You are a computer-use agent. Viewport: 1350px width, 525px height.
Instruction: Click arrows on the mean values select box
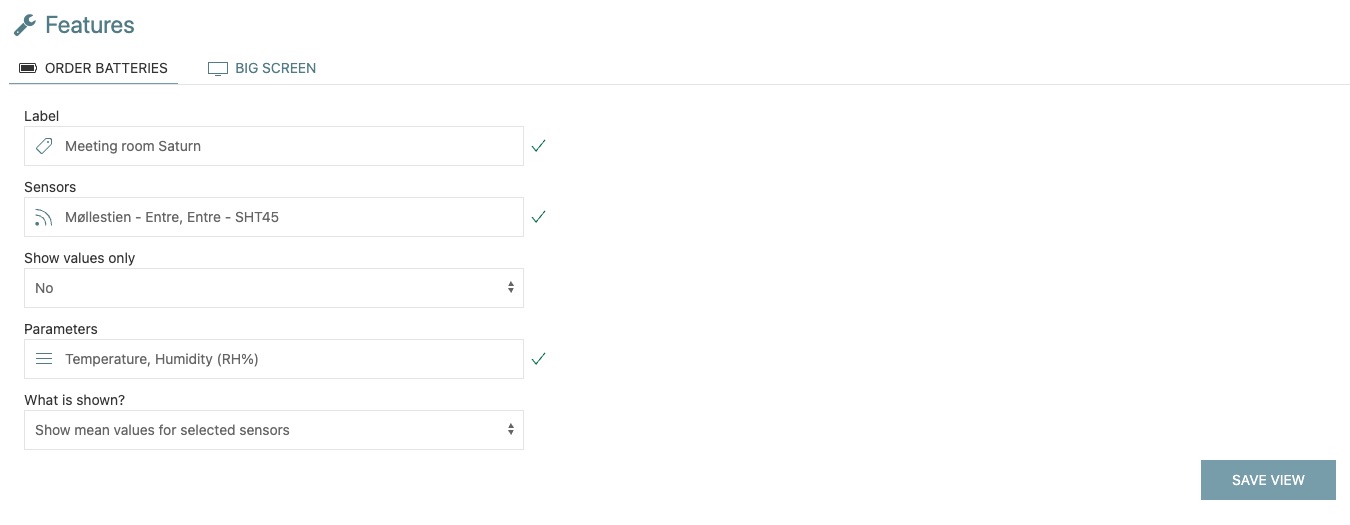[510, 430]
